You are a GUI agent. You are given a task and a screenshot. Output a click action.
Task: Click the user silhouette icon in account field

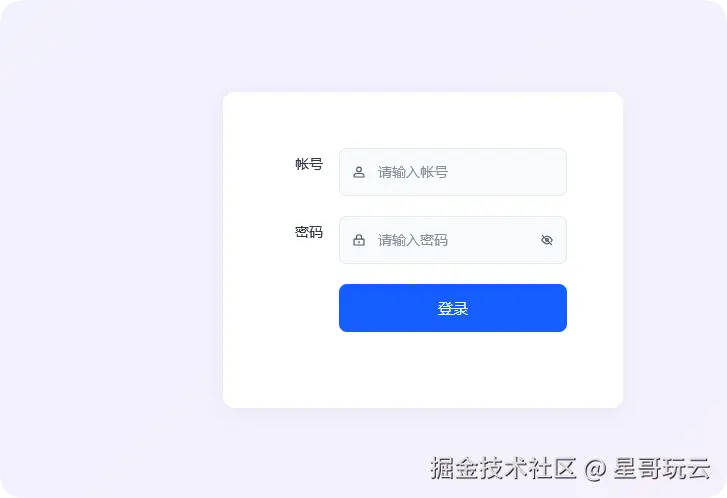point(359,172)
